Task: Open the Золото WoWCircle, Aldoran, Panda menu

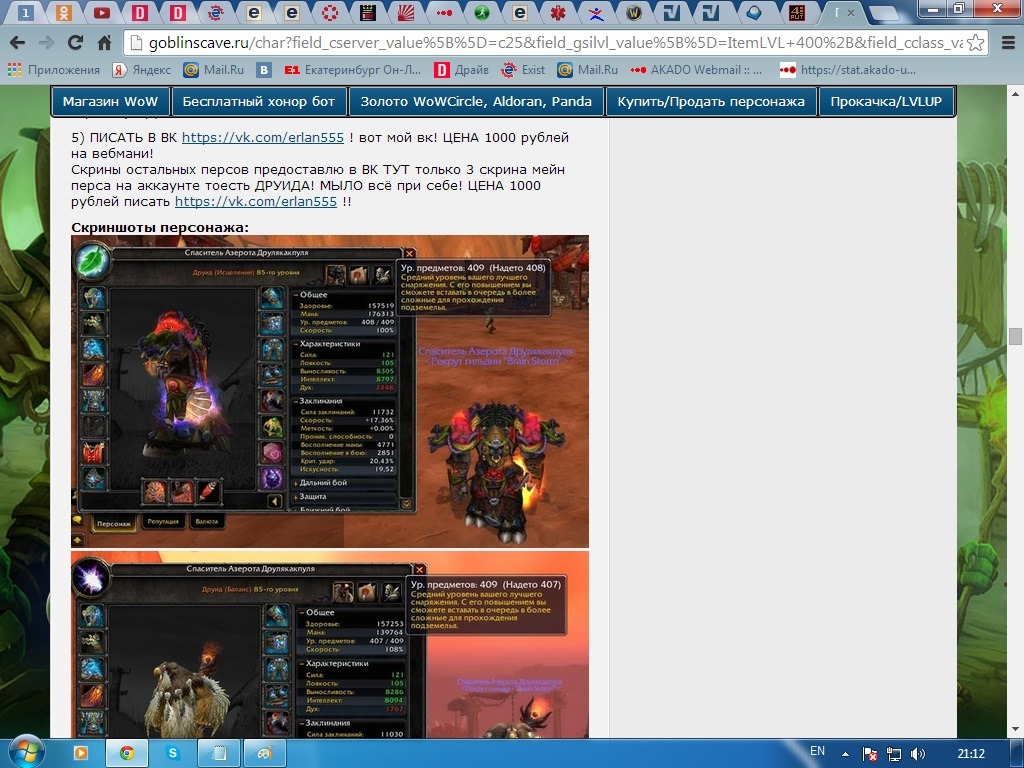Action: tap(476, 102)
